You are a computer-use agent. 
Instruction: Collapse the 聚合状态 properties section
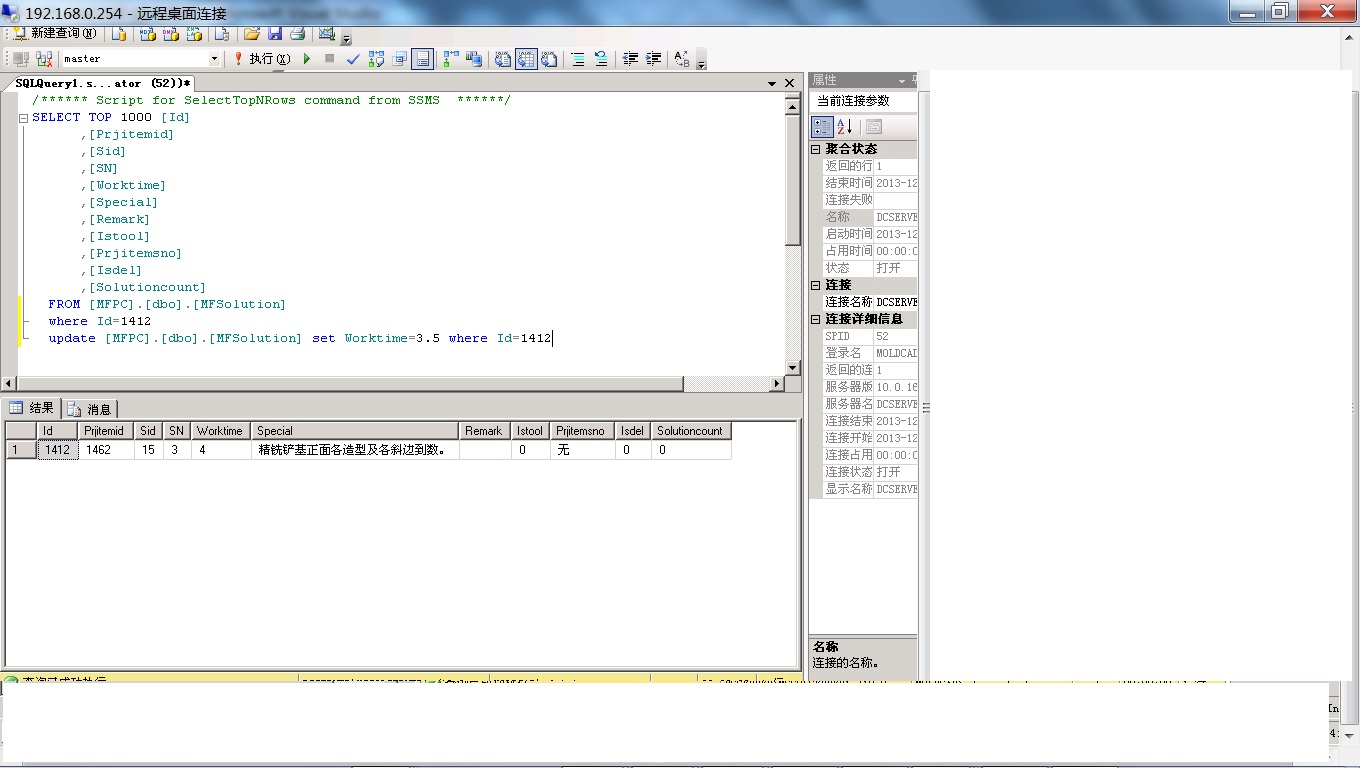pos(816,149)
